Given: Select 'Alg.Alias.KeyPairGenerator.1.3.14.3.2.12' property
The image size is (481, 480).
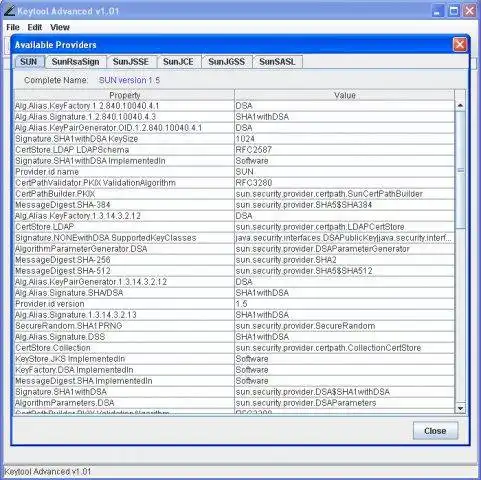Looking at the screenshot, I should click(x=124, y=282).
